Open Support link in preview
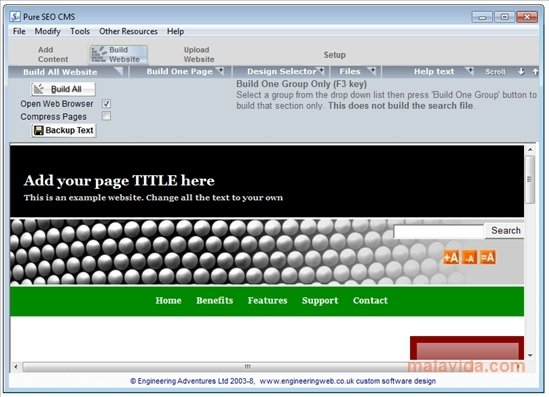549x397 pixels. click(x=320, y=300)
